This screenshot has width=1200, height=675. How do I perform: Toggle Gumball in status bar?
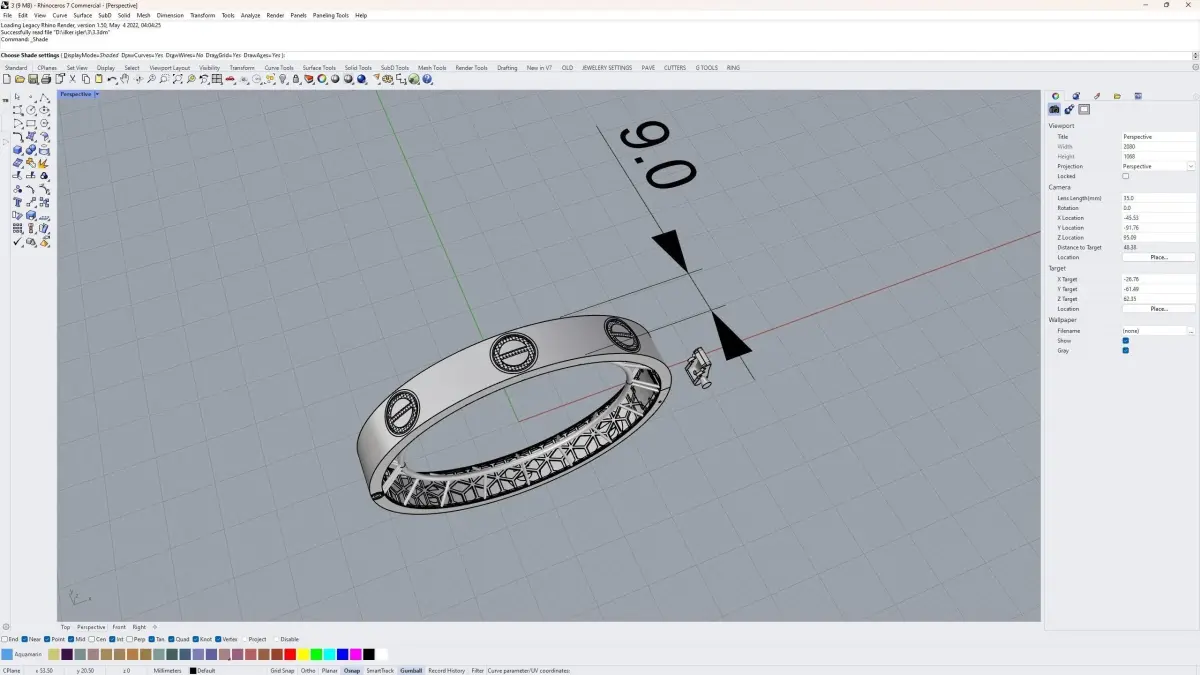tap(411, 671)
